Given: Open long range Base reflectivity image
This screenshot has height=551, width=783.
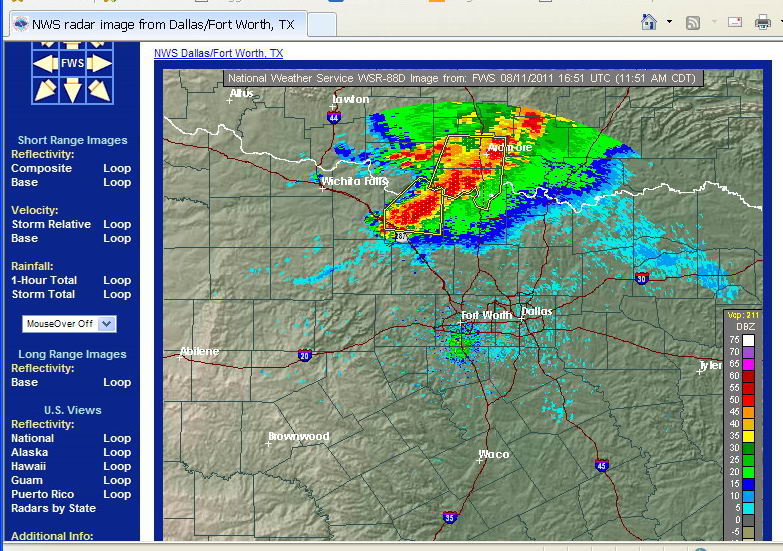Looking at the screenshot, I should click(x=24, y=382).
